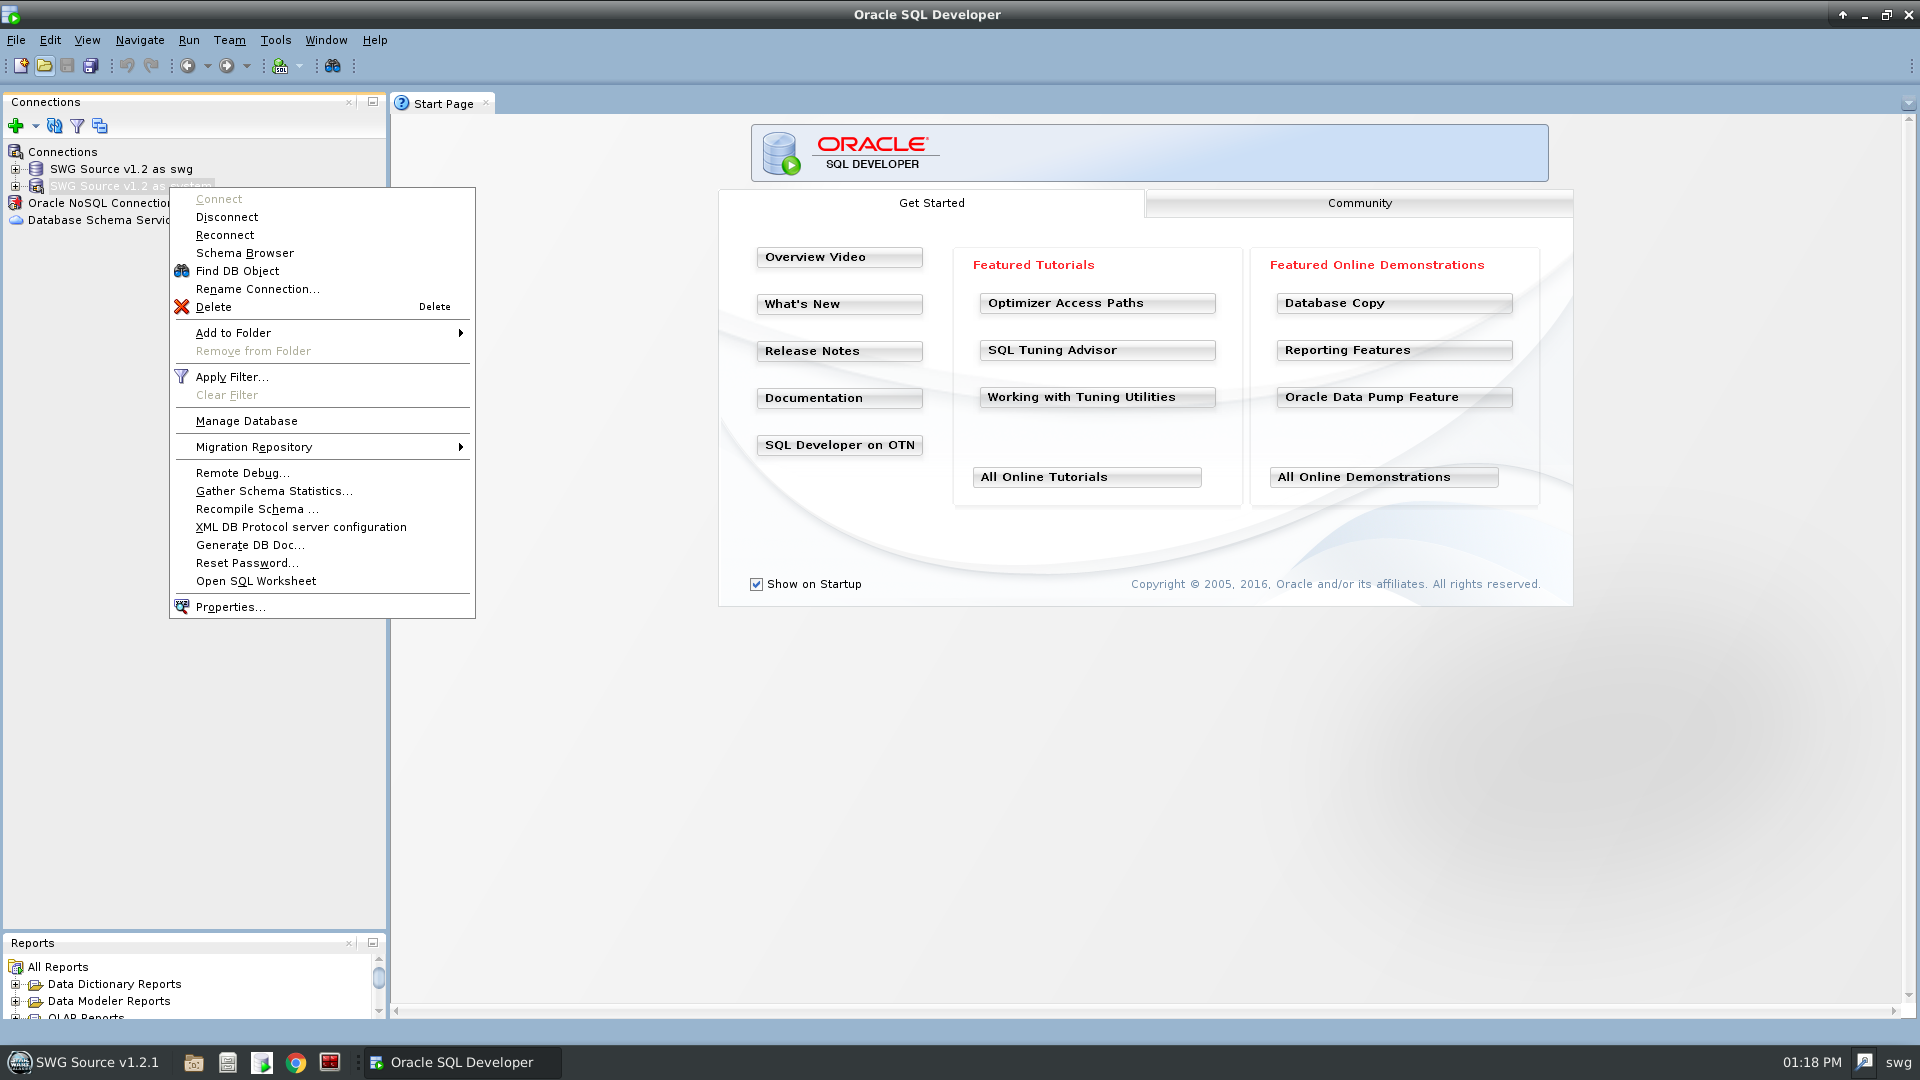
Task: Click the Release Notes button
Action: (x=839, y=351)
